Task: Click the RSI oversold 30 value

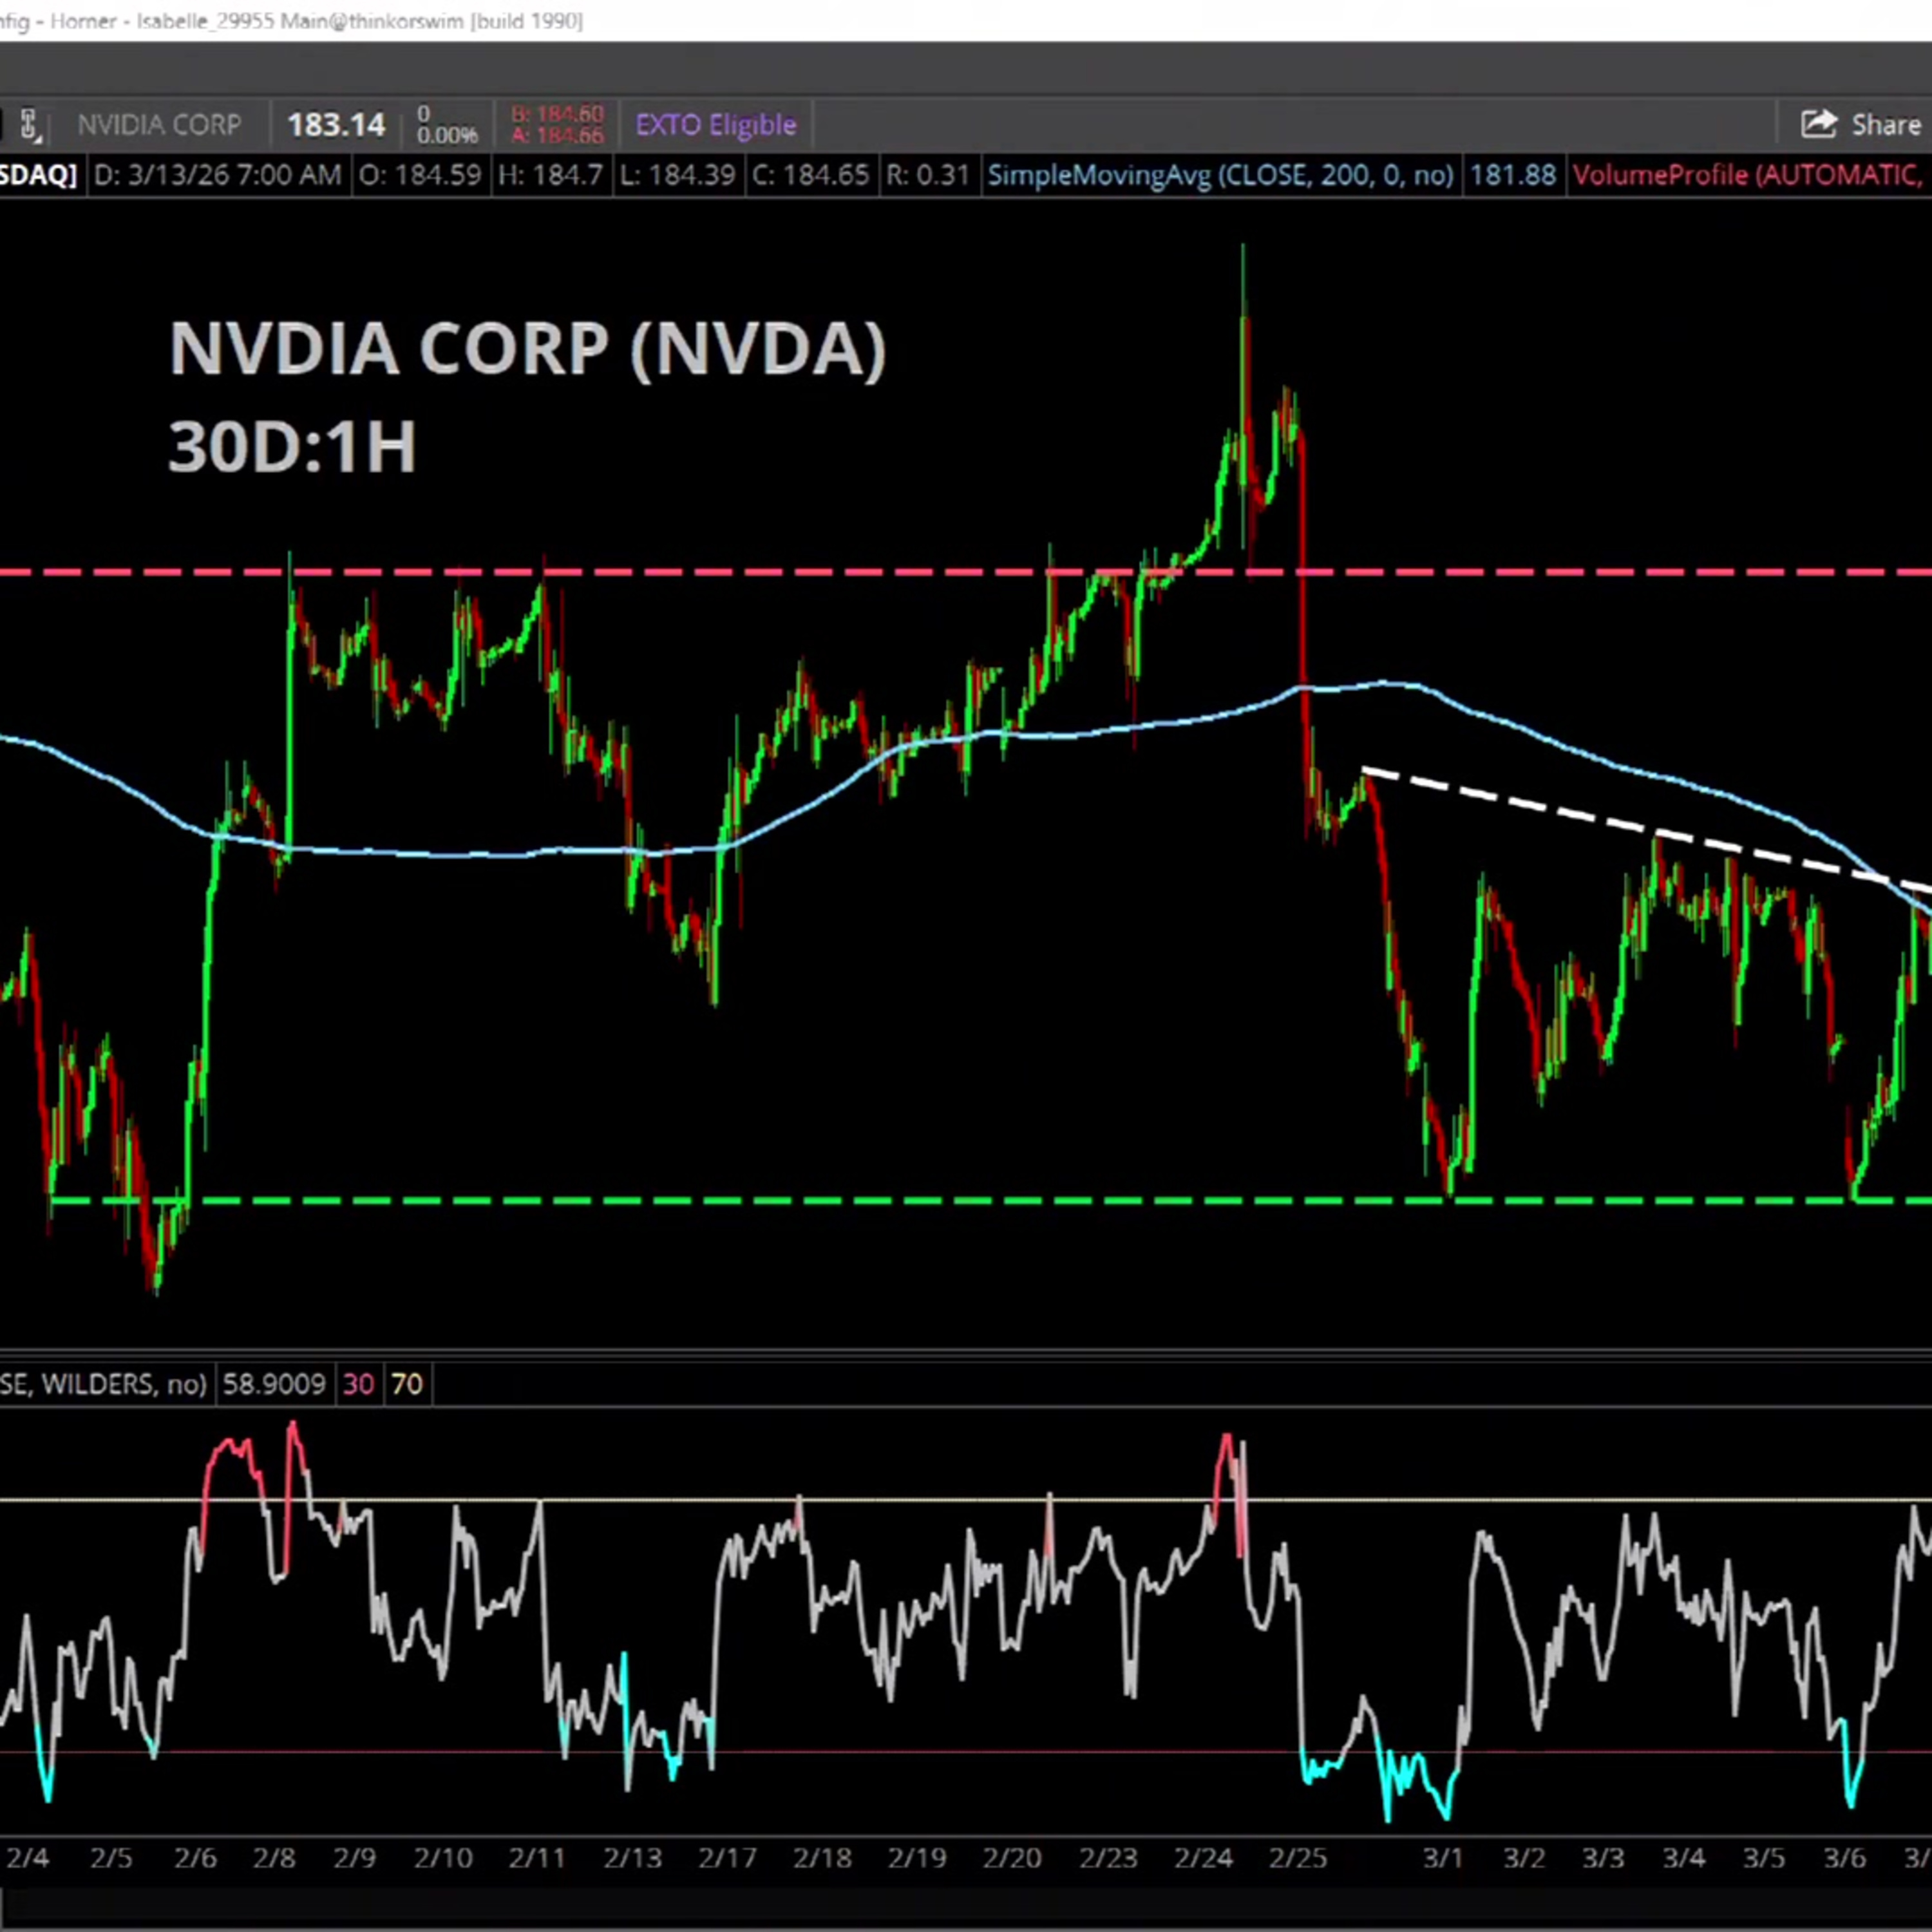Action: coord(358,1384)
